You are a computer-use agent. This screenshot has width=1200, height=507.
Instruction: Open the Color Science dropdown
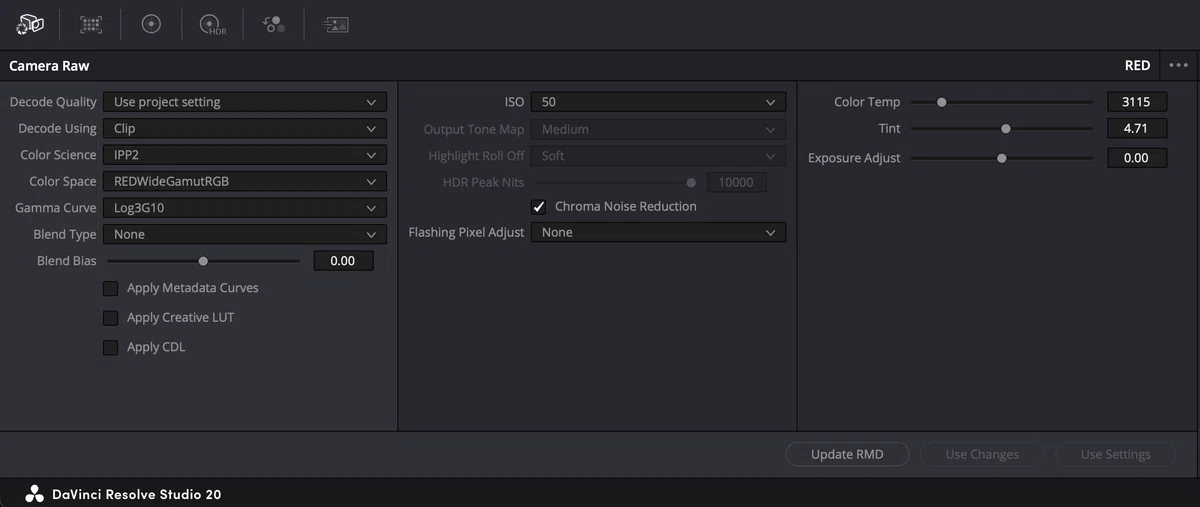click(244, 155)
